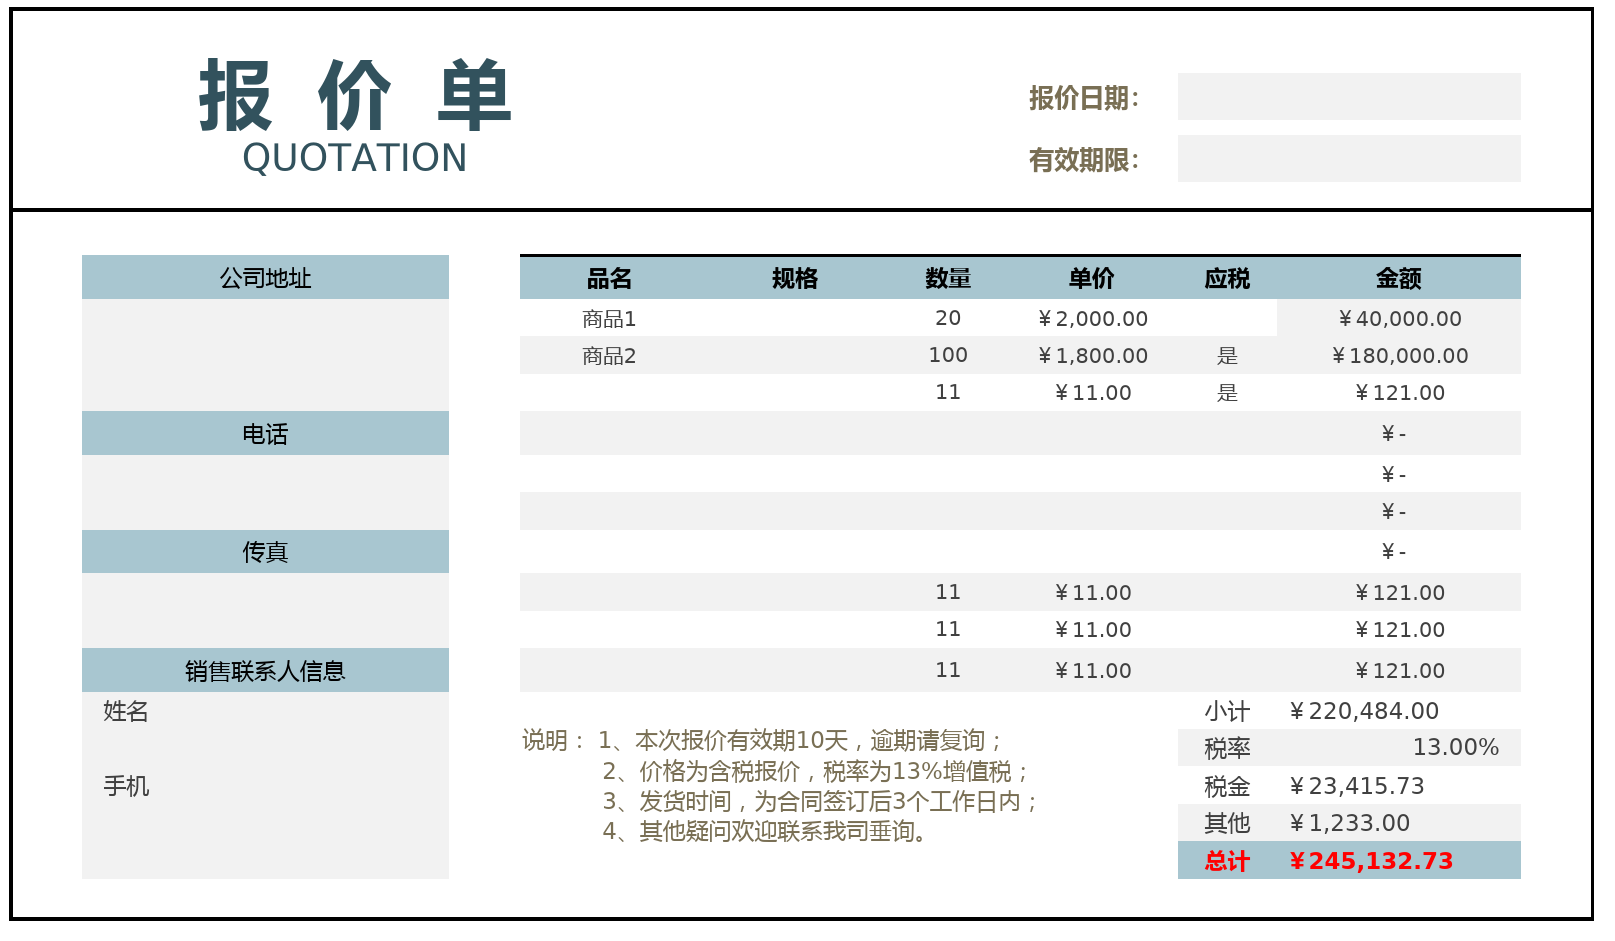Select the 品名 column header
Viewport: 1615px width, 941px height.
click(609, 279)
